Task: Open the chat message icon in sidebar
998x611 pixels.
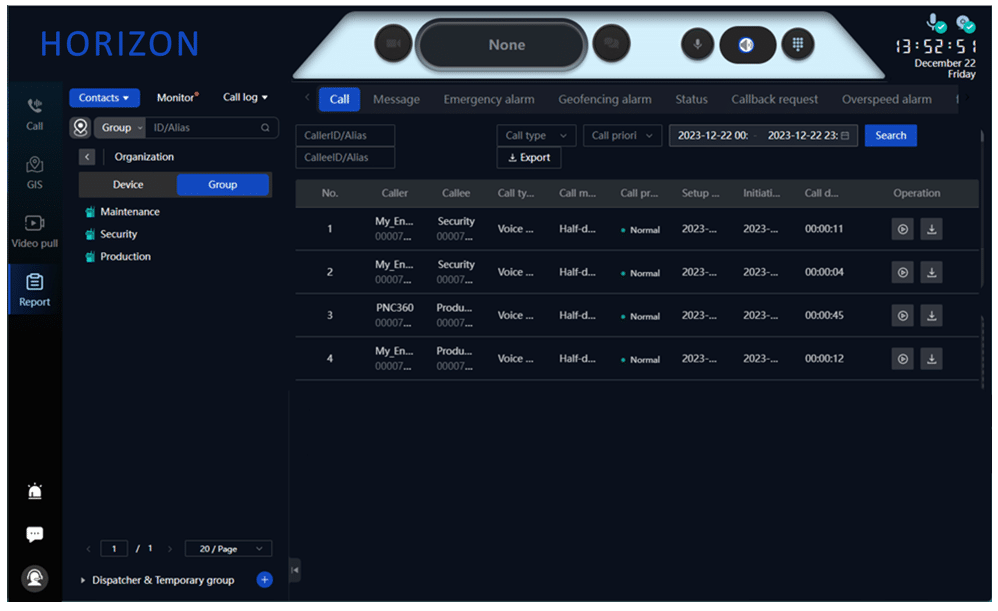Action: coord(35,535)
